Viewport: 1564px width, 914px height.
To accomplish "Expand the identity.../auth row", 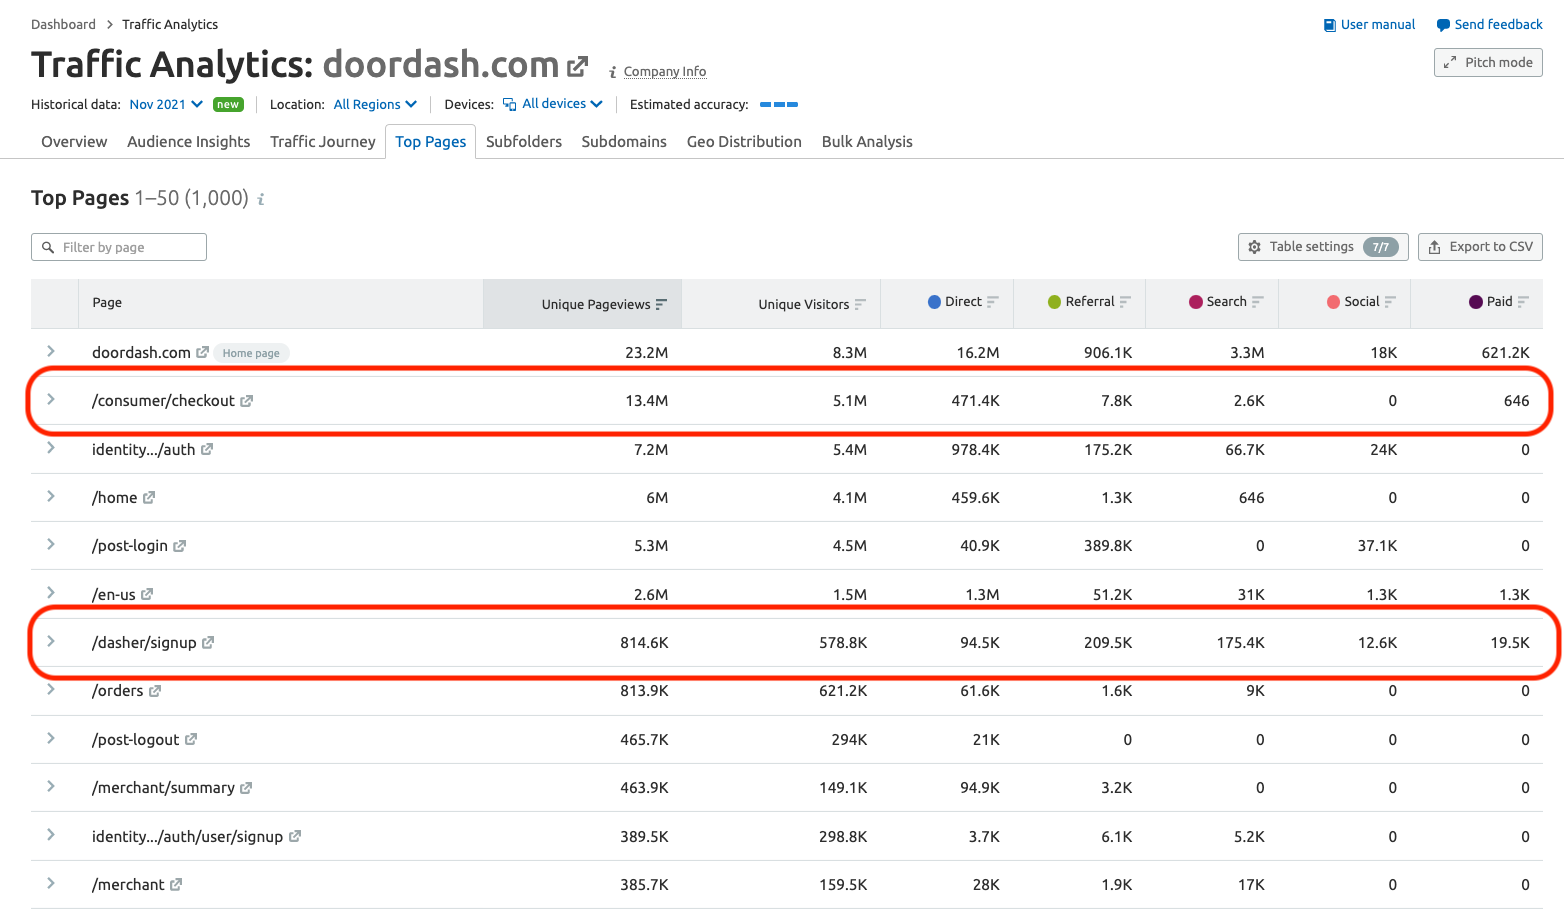I will (x=51, y=448).
